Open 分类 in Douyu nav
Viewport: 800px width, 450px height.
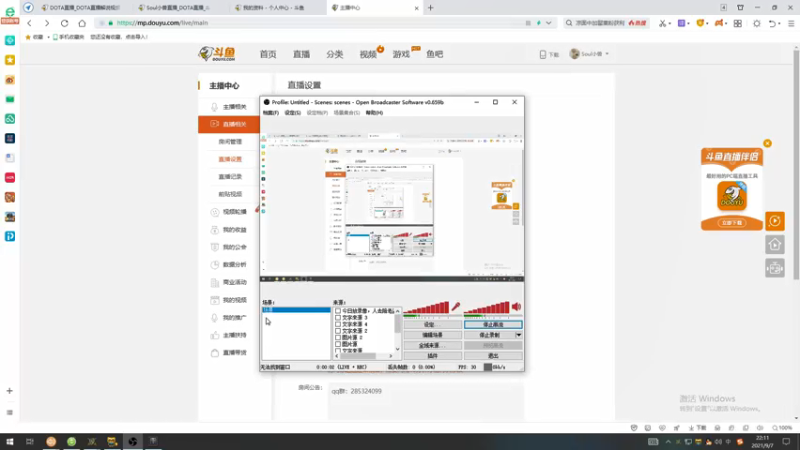tap(335, 54)
